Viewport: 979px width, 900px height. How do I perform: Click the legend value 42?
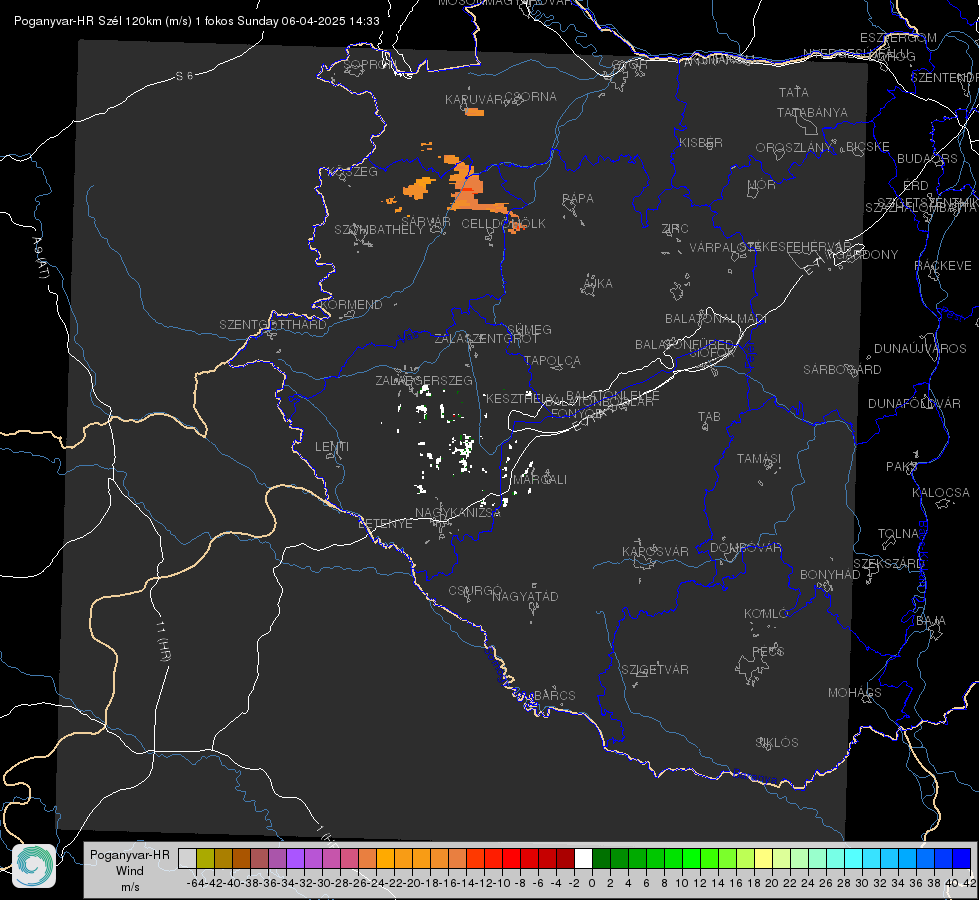coord(969,883)
